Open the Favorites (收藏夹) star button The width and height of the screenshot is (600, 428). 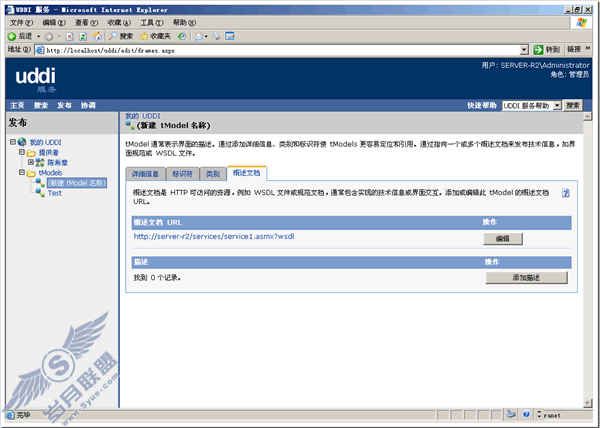(x=155, y=36)
